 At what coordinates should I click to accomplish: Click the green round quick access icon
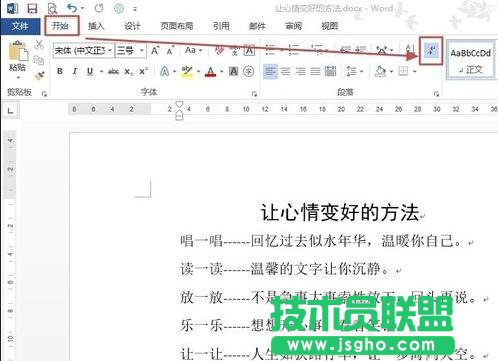119,9
